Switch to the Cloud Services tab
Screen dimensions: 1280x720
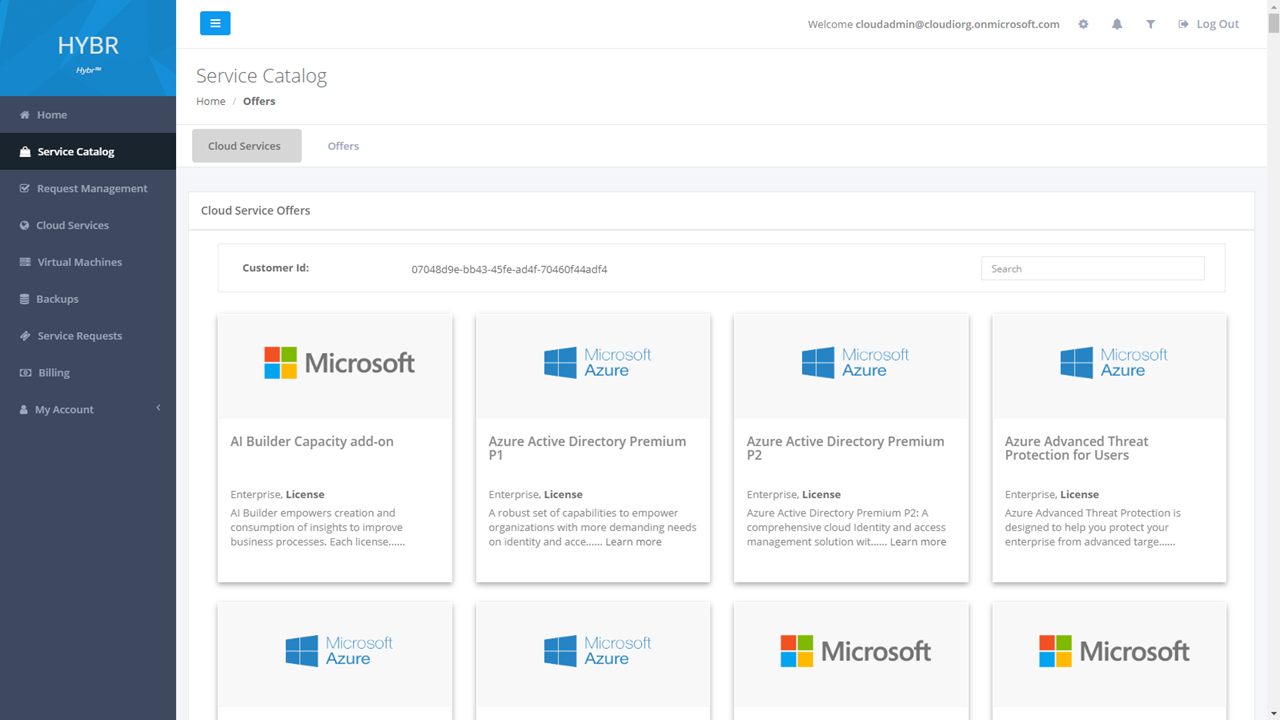click(246, 146)
